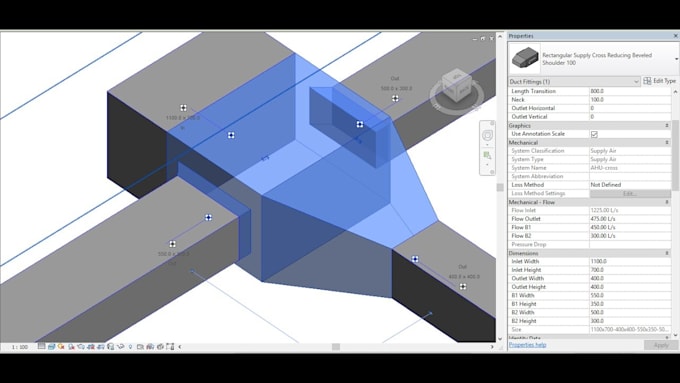The height and width of the screenshot is (383, 680).
Task: Toggle the Shadows icon in view bar
Action: (71, 347)
